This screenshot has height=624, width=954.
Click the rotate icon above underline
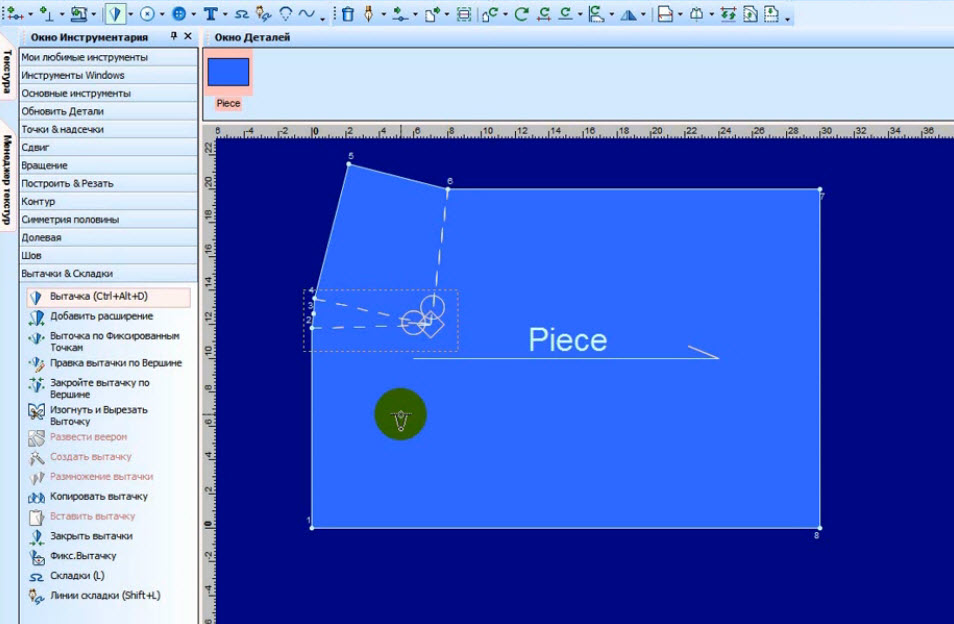[566, 13]
